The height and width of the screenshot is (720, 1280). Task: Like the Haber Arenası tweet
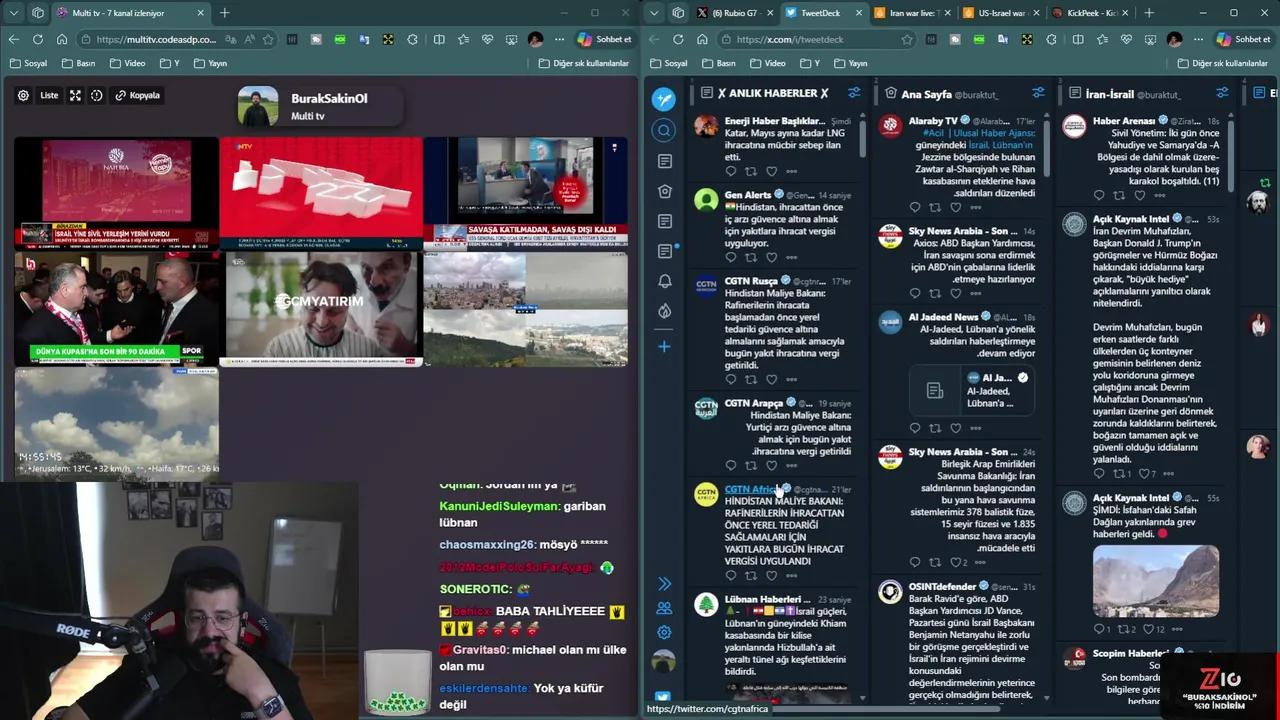point(1139,196)
